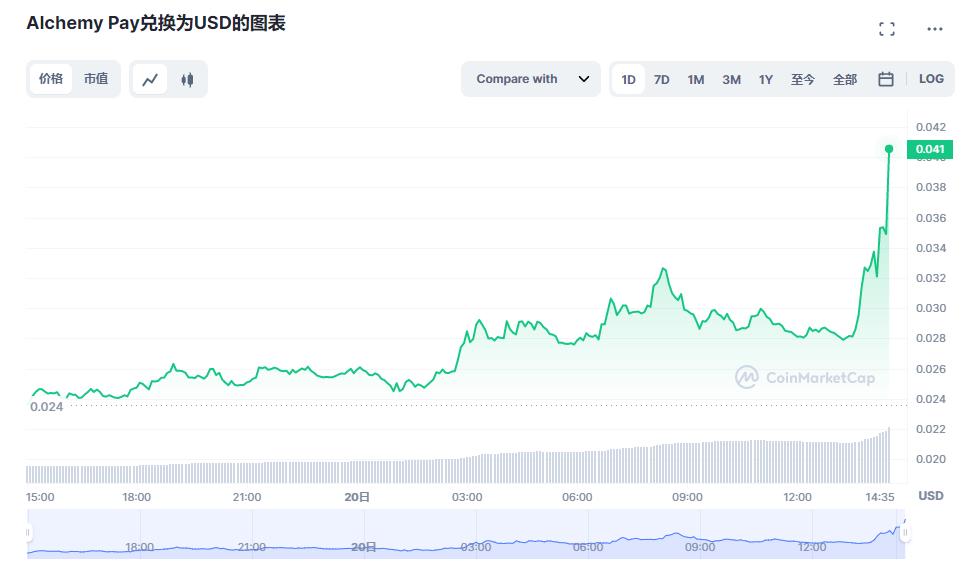
Task: Toggle the LOG scale option
Action: tap(930, 79)
